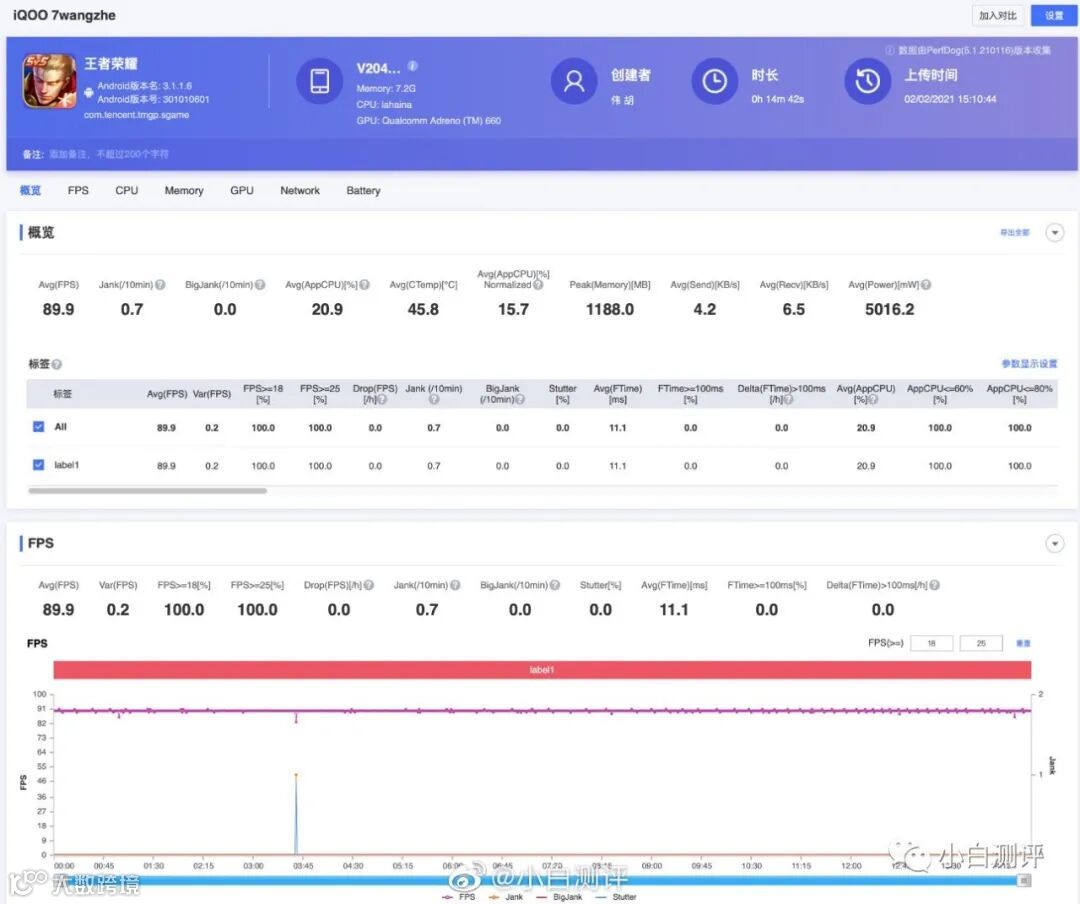Screen dimensions: 1080x904
Task: Click help icon next to Avg(AppCPU)[%] in overview
Action: pyautogui.click(x=364, y=285)
